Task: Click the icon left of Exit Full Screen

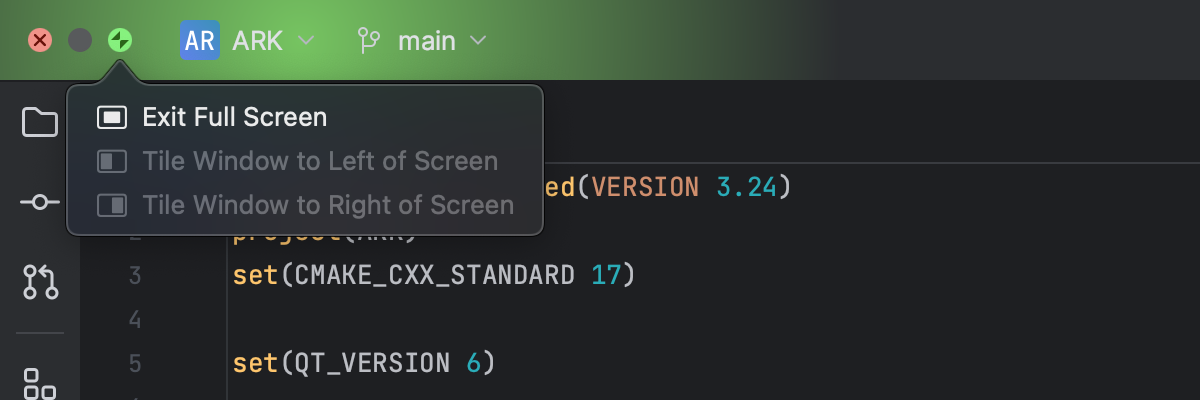Action: [112, 118]
